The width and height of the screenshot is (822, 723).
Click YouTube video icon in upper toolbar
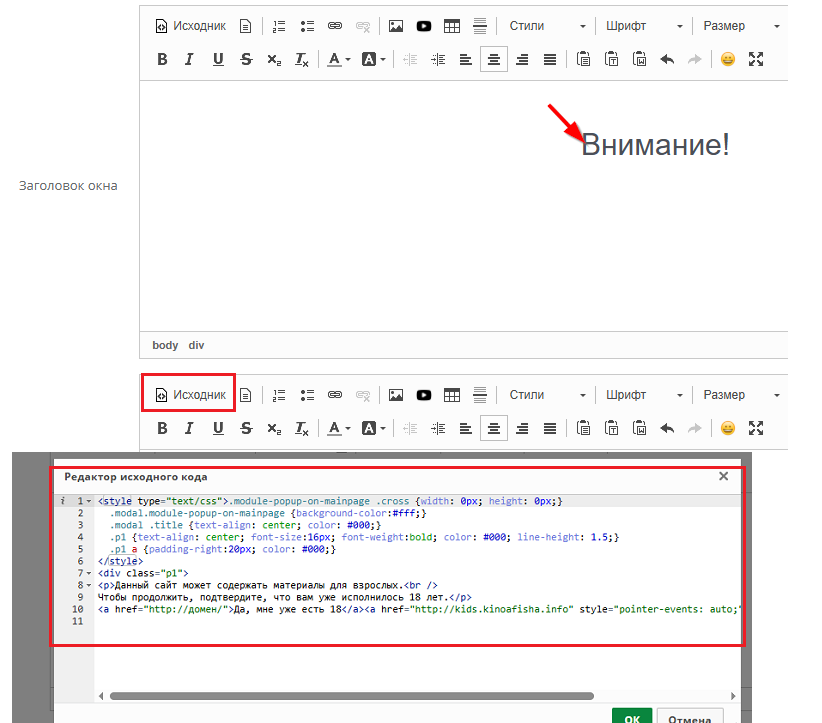424,26
